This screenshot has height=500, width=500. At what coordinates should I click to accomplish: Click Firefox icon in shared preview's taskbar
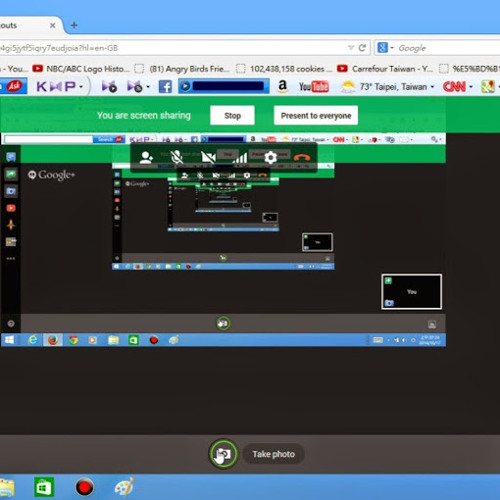coord(53,340)
